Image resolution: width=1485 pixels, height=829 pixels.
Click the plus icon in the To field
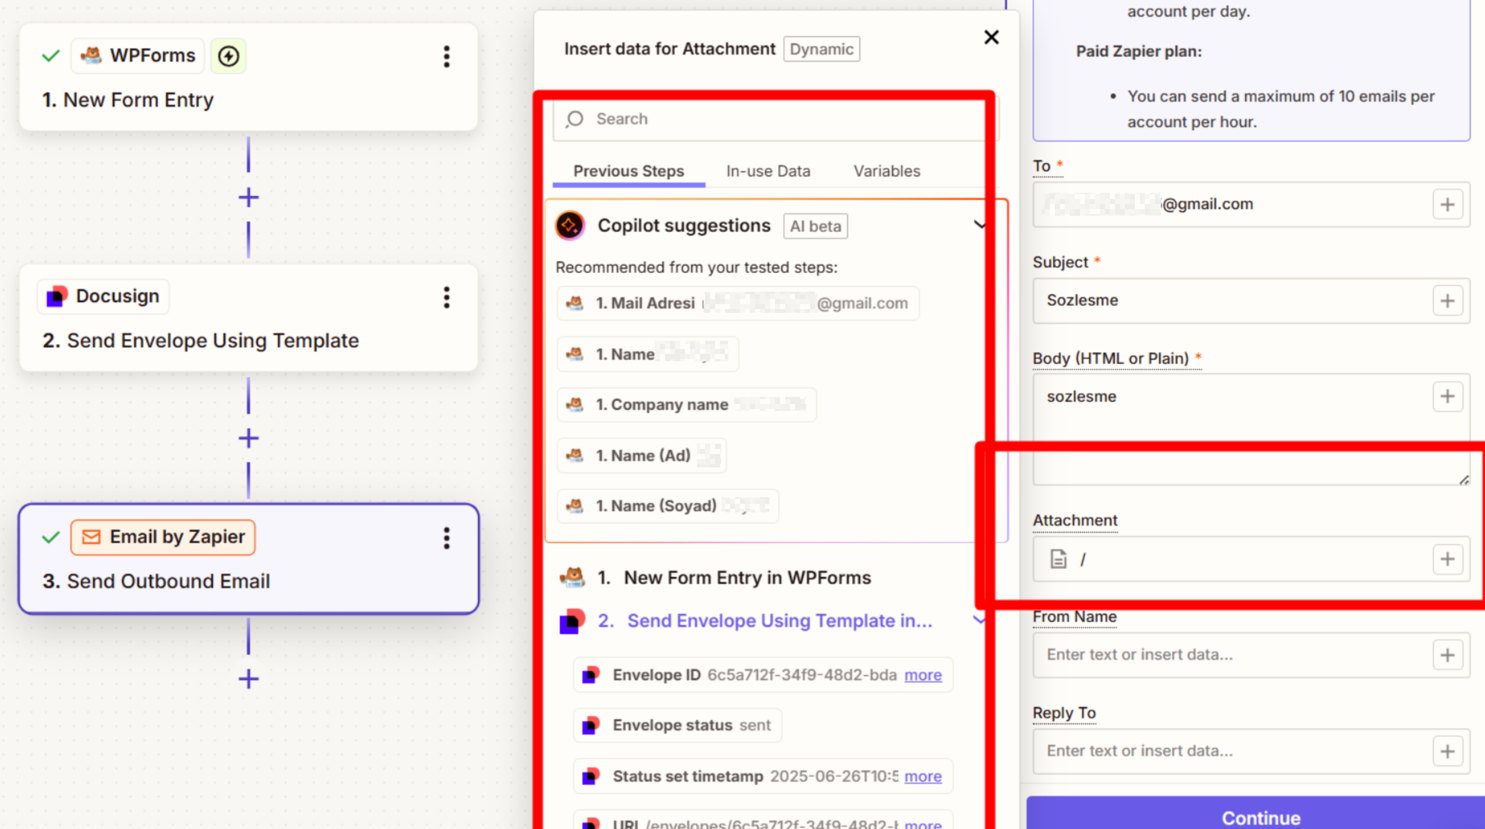click(x=1447, y=204)
